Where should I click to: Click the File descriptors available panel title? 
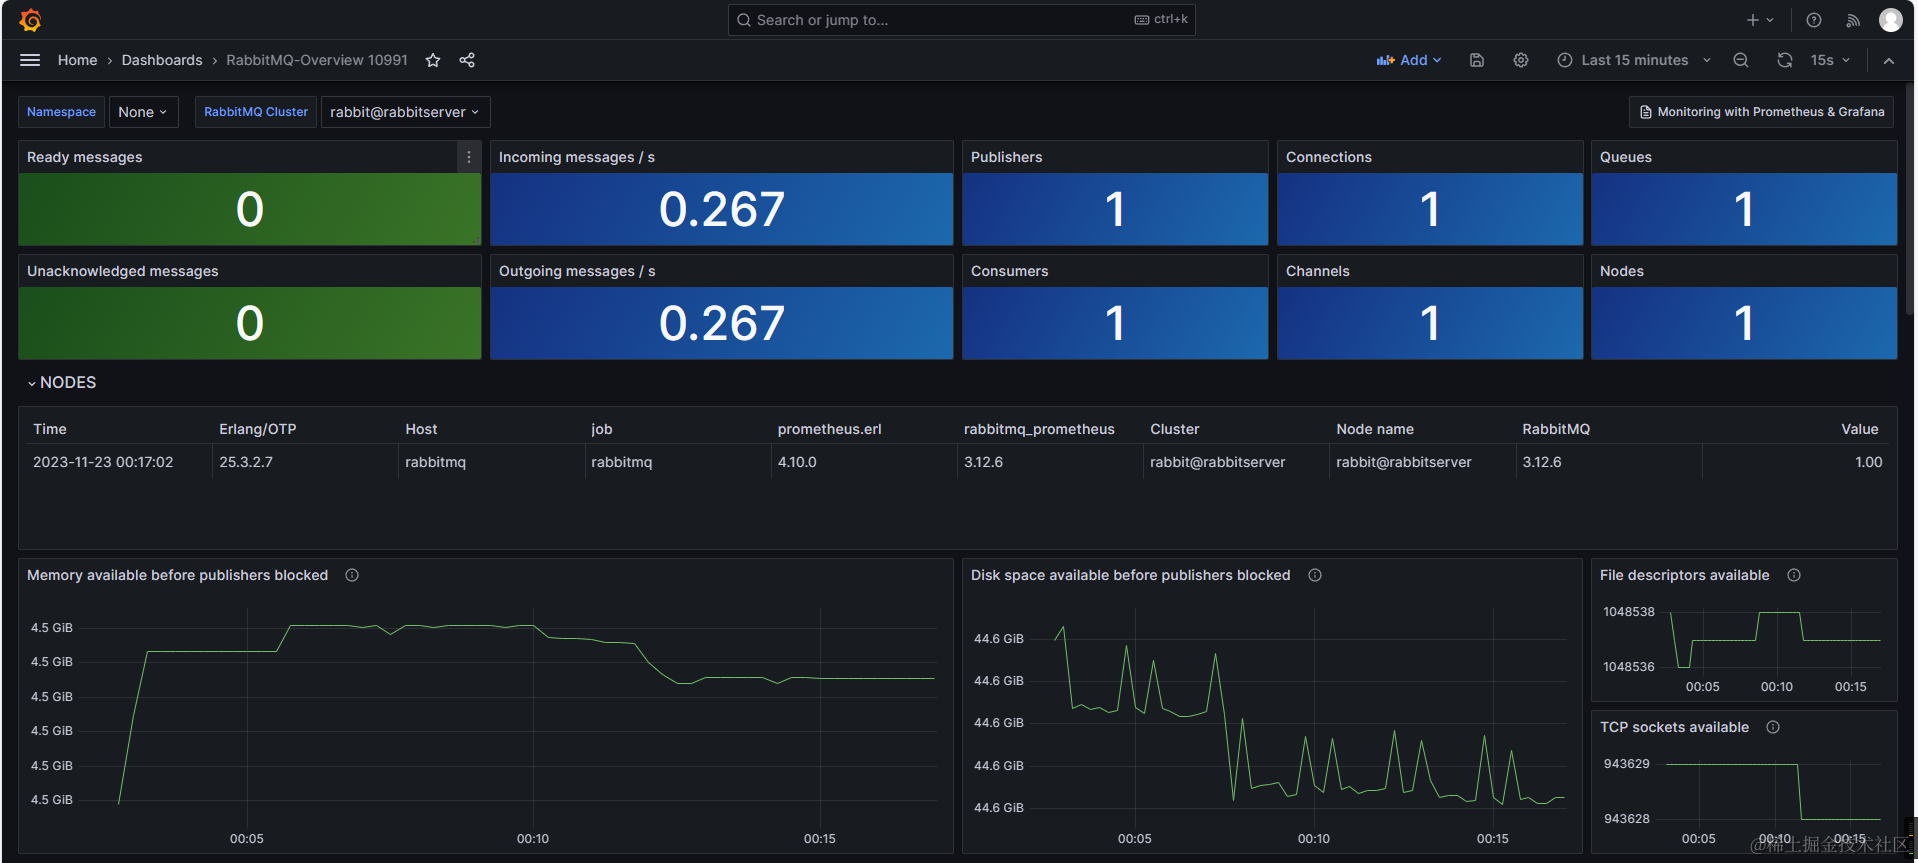click(1685, 575)
